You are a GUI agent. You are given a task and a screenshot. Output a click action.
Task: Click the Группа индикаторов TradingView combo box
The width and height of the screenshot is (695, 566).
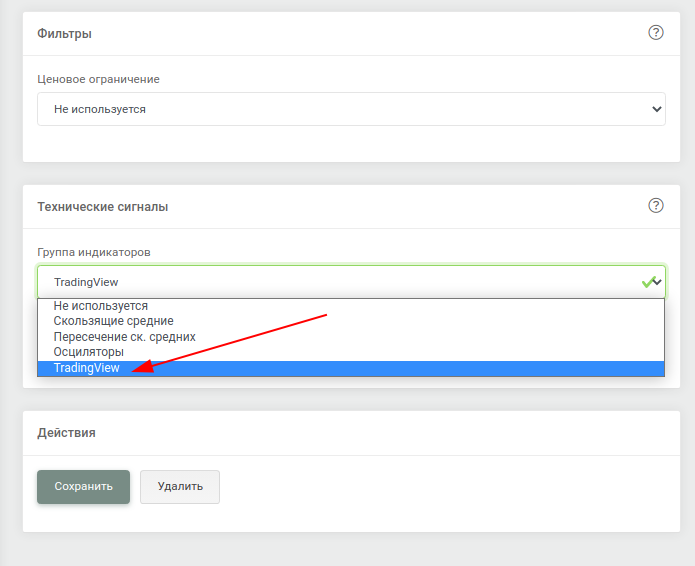pyautogui.click(x=351, y=282)
